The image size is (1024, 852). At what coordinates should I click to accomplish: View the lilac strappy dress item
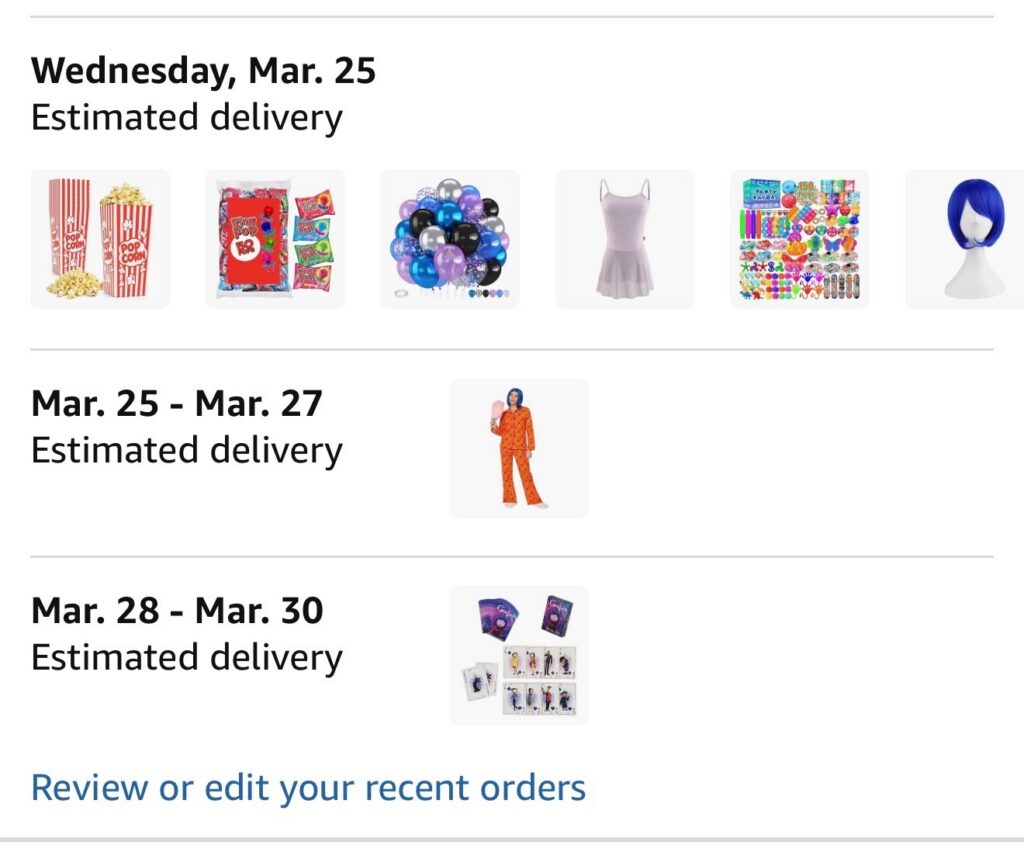[625, 239]
